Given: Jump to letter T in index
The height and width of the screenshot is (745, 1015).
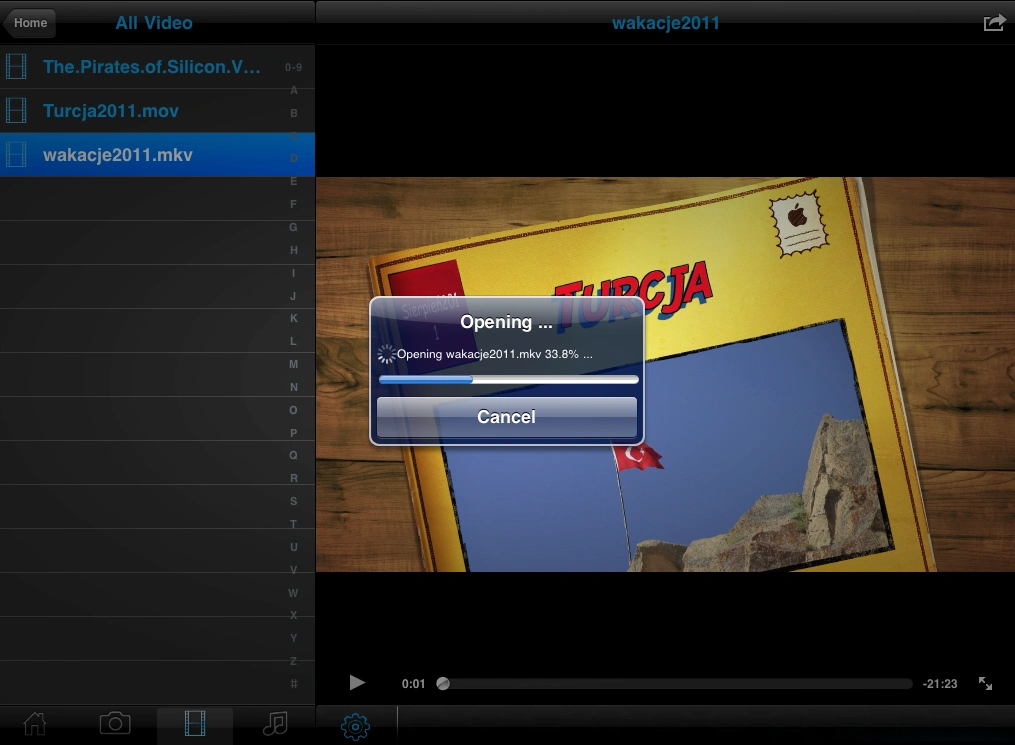Looking at the screenshot, I should [x=293, y=524].
